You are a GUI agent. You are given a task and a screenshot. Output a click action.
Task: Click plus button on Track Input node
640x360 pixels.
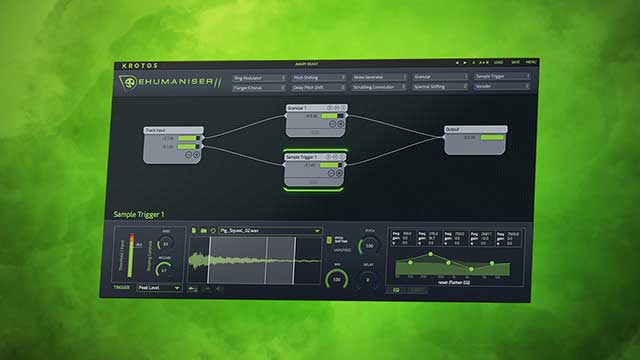196,155
